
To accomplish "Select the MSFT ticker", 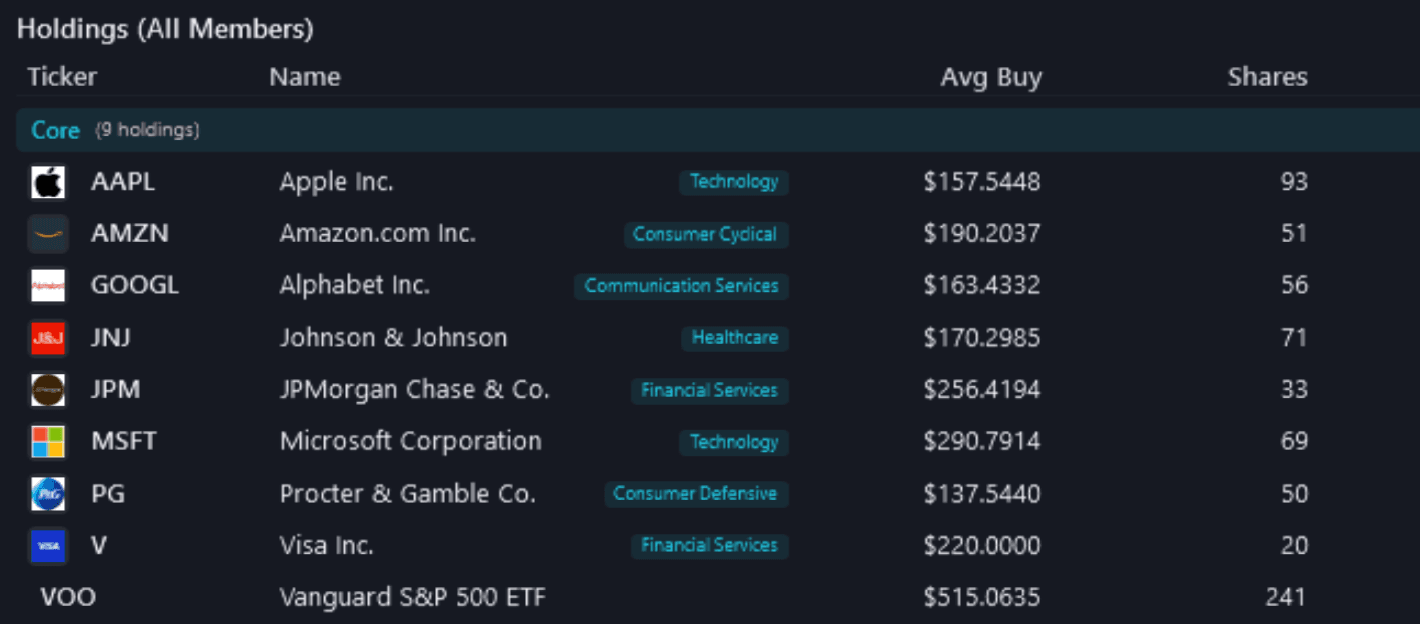I will [x=124, y=442].
